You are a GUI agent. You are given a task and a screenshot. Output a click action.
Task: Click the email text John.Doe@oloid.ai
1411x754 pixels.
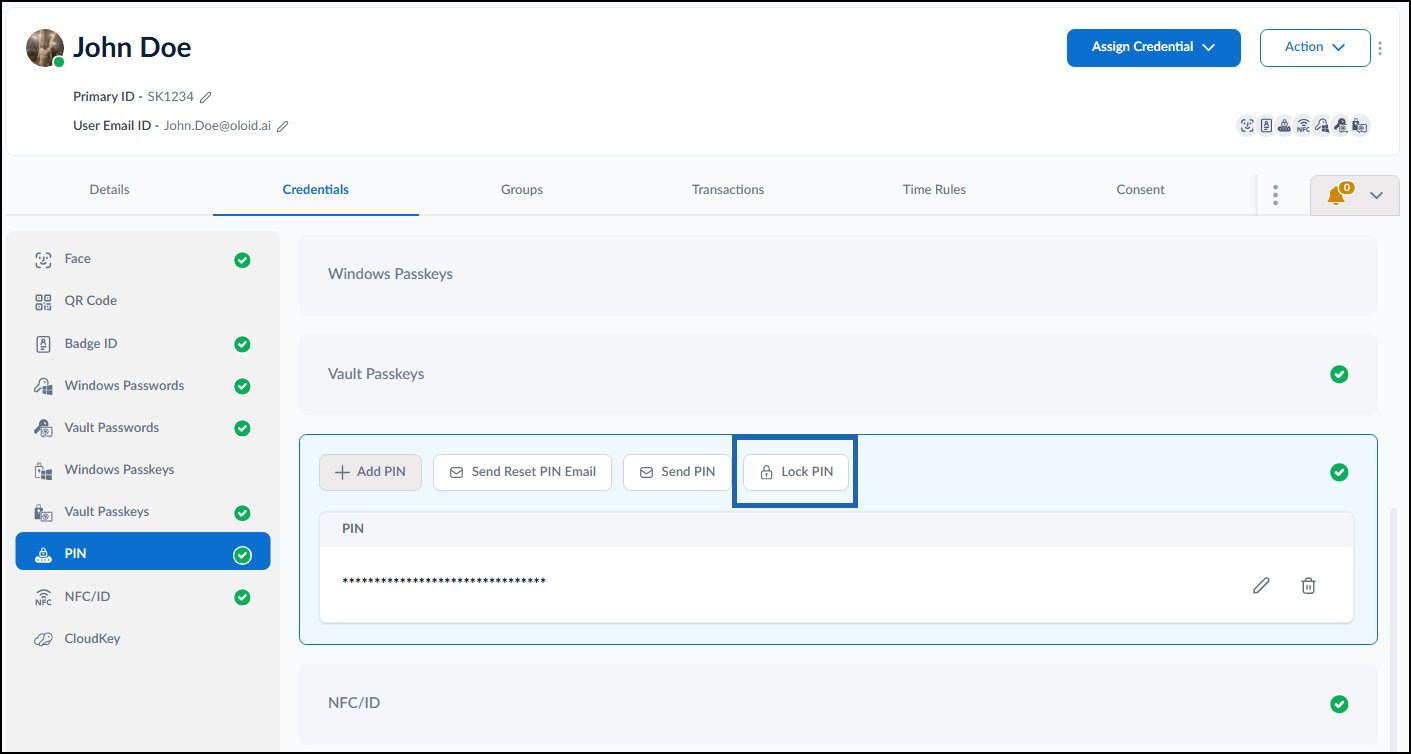pos(217,126)
